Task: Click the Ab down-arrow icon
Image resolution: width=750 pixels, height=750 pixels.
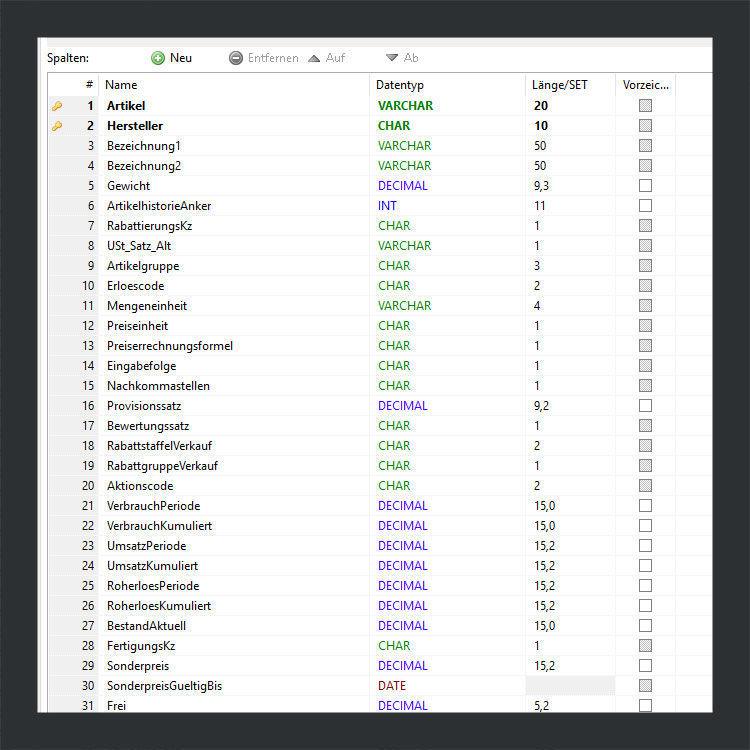Action: [392, 58]
